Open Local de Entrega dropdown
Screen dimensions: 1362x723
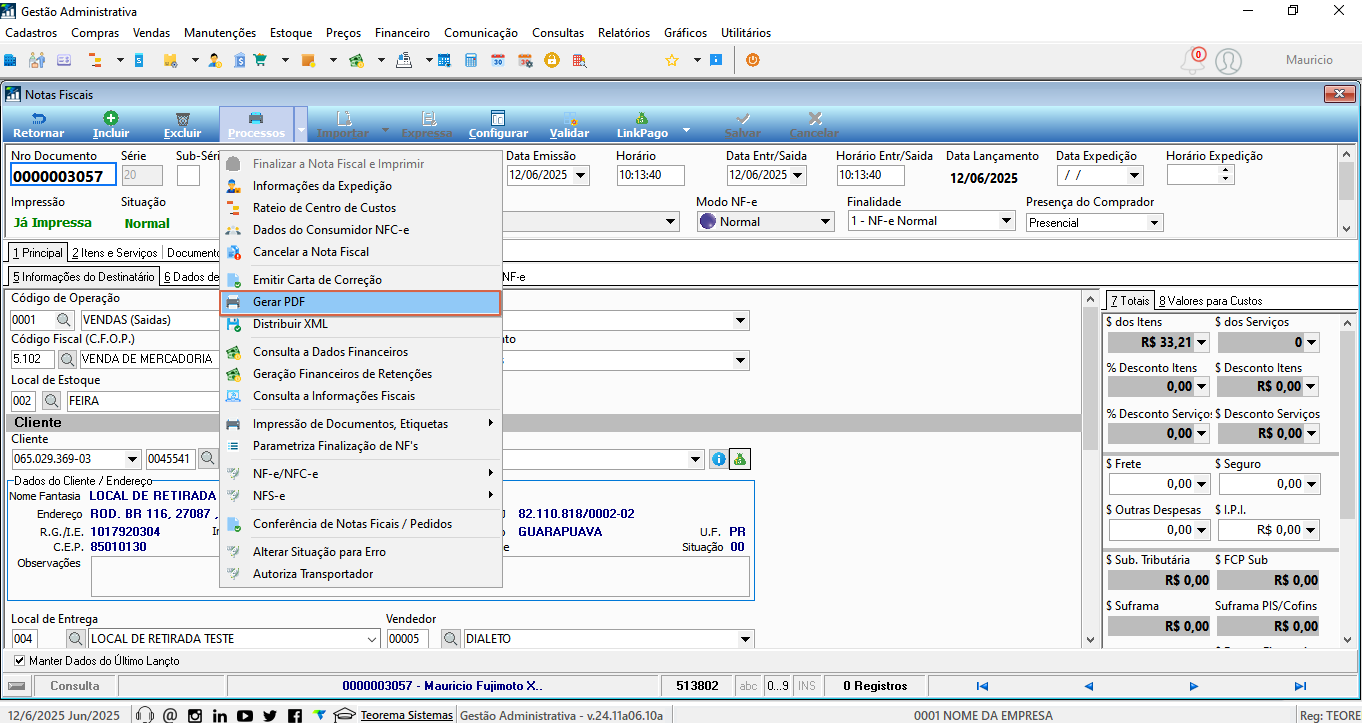(x=372, y=638)
